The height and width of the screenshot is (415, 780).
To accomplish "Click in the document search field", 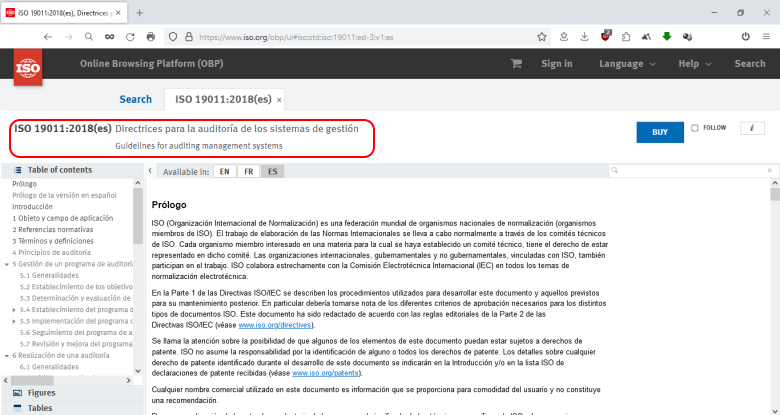I will 689,170.
